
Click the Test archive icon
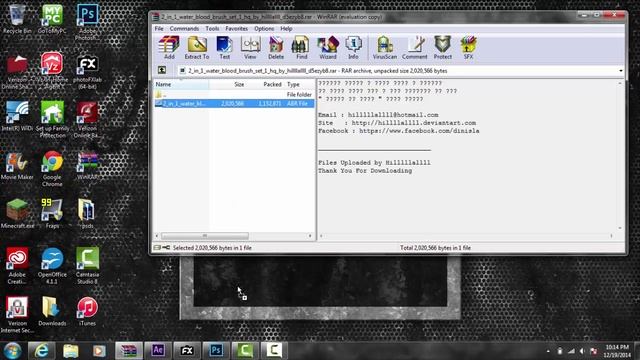[x=224, y=48]
